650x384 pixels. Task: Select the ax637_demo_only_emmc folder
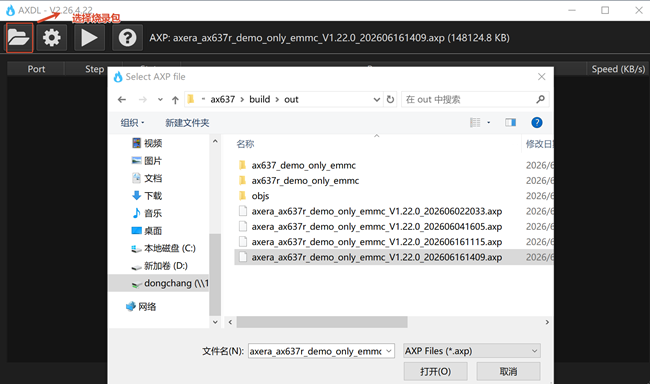point(303,165)
